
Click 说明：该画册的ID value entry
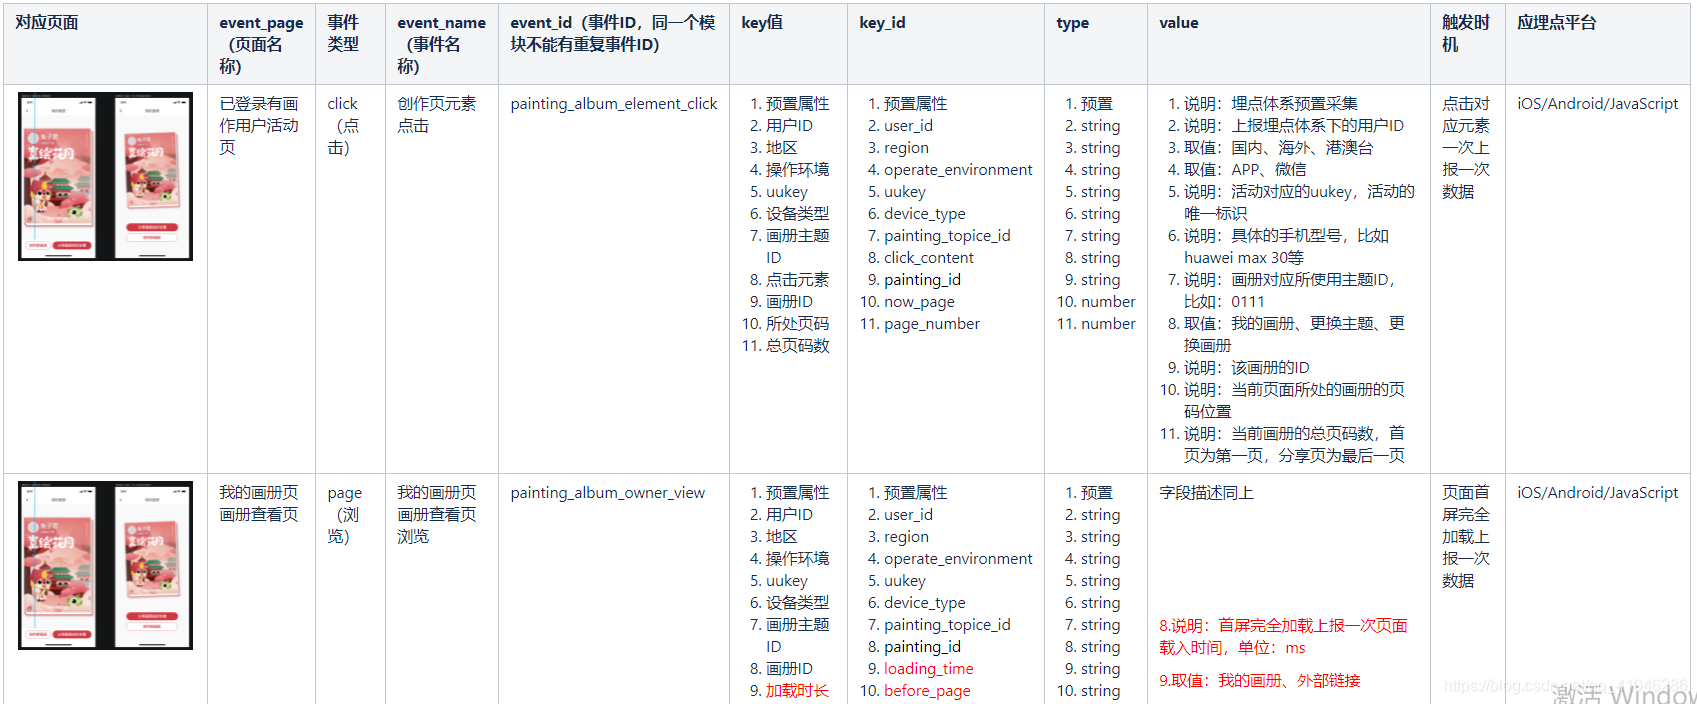(1247, 368)
